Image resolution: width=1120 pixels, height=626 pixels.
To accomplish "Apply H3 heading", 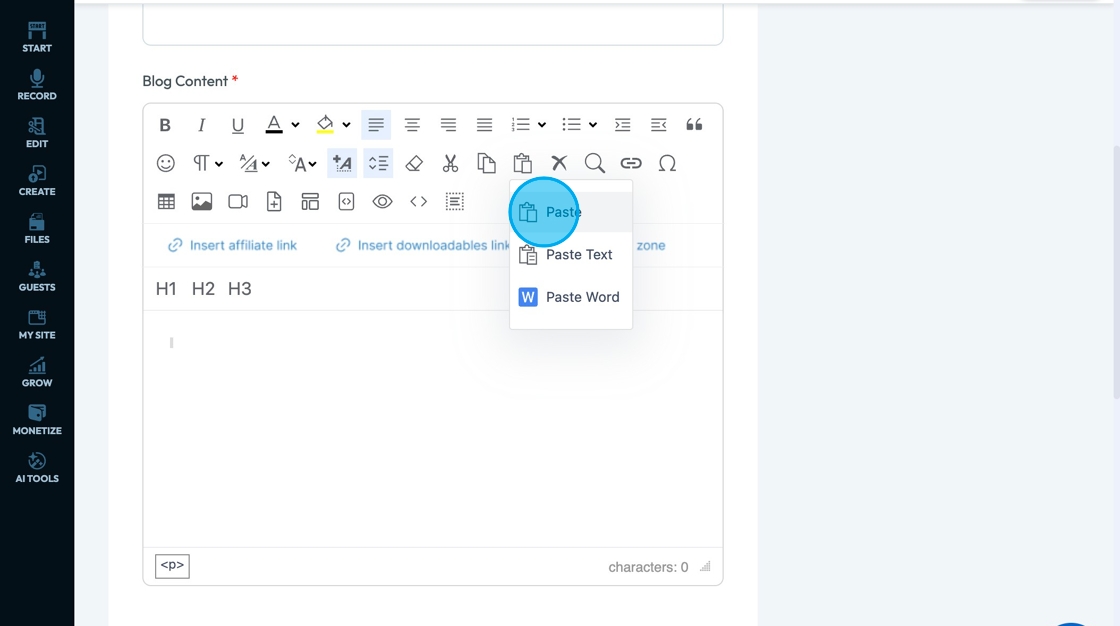I will point(240,289).
